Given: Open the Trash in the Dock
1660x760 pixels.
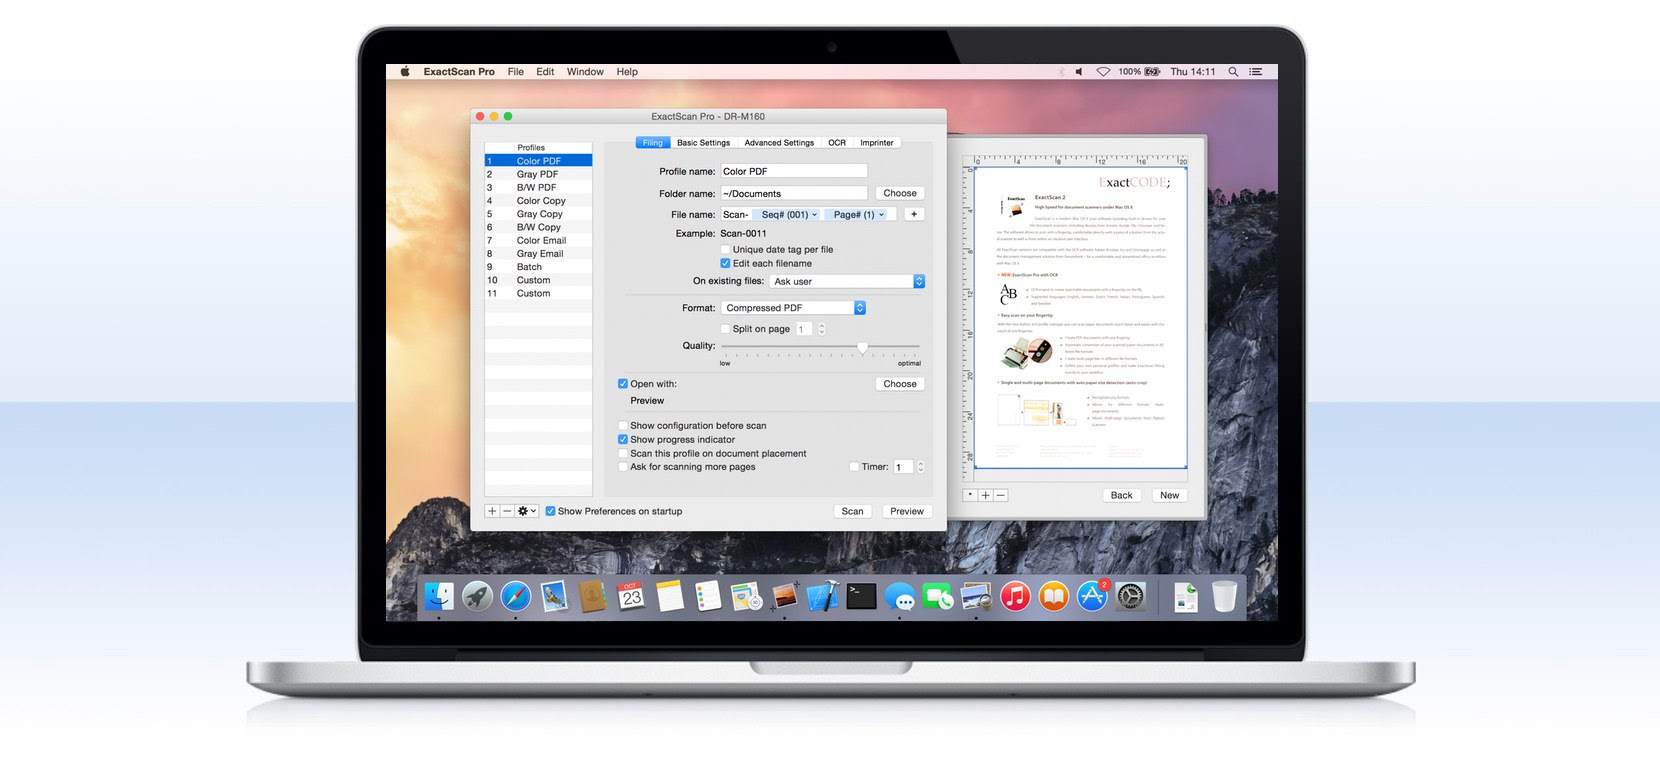Looking at the screenshot, I should point(1224,597).
